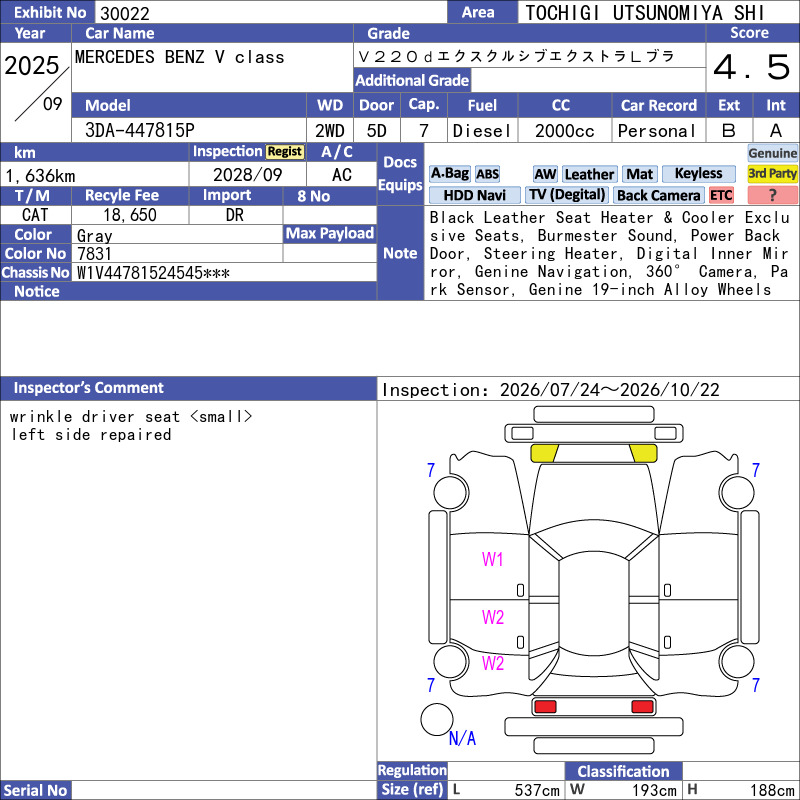Click the 2WD drive value
The image size is (800, 800).
[x=330, y=131]
